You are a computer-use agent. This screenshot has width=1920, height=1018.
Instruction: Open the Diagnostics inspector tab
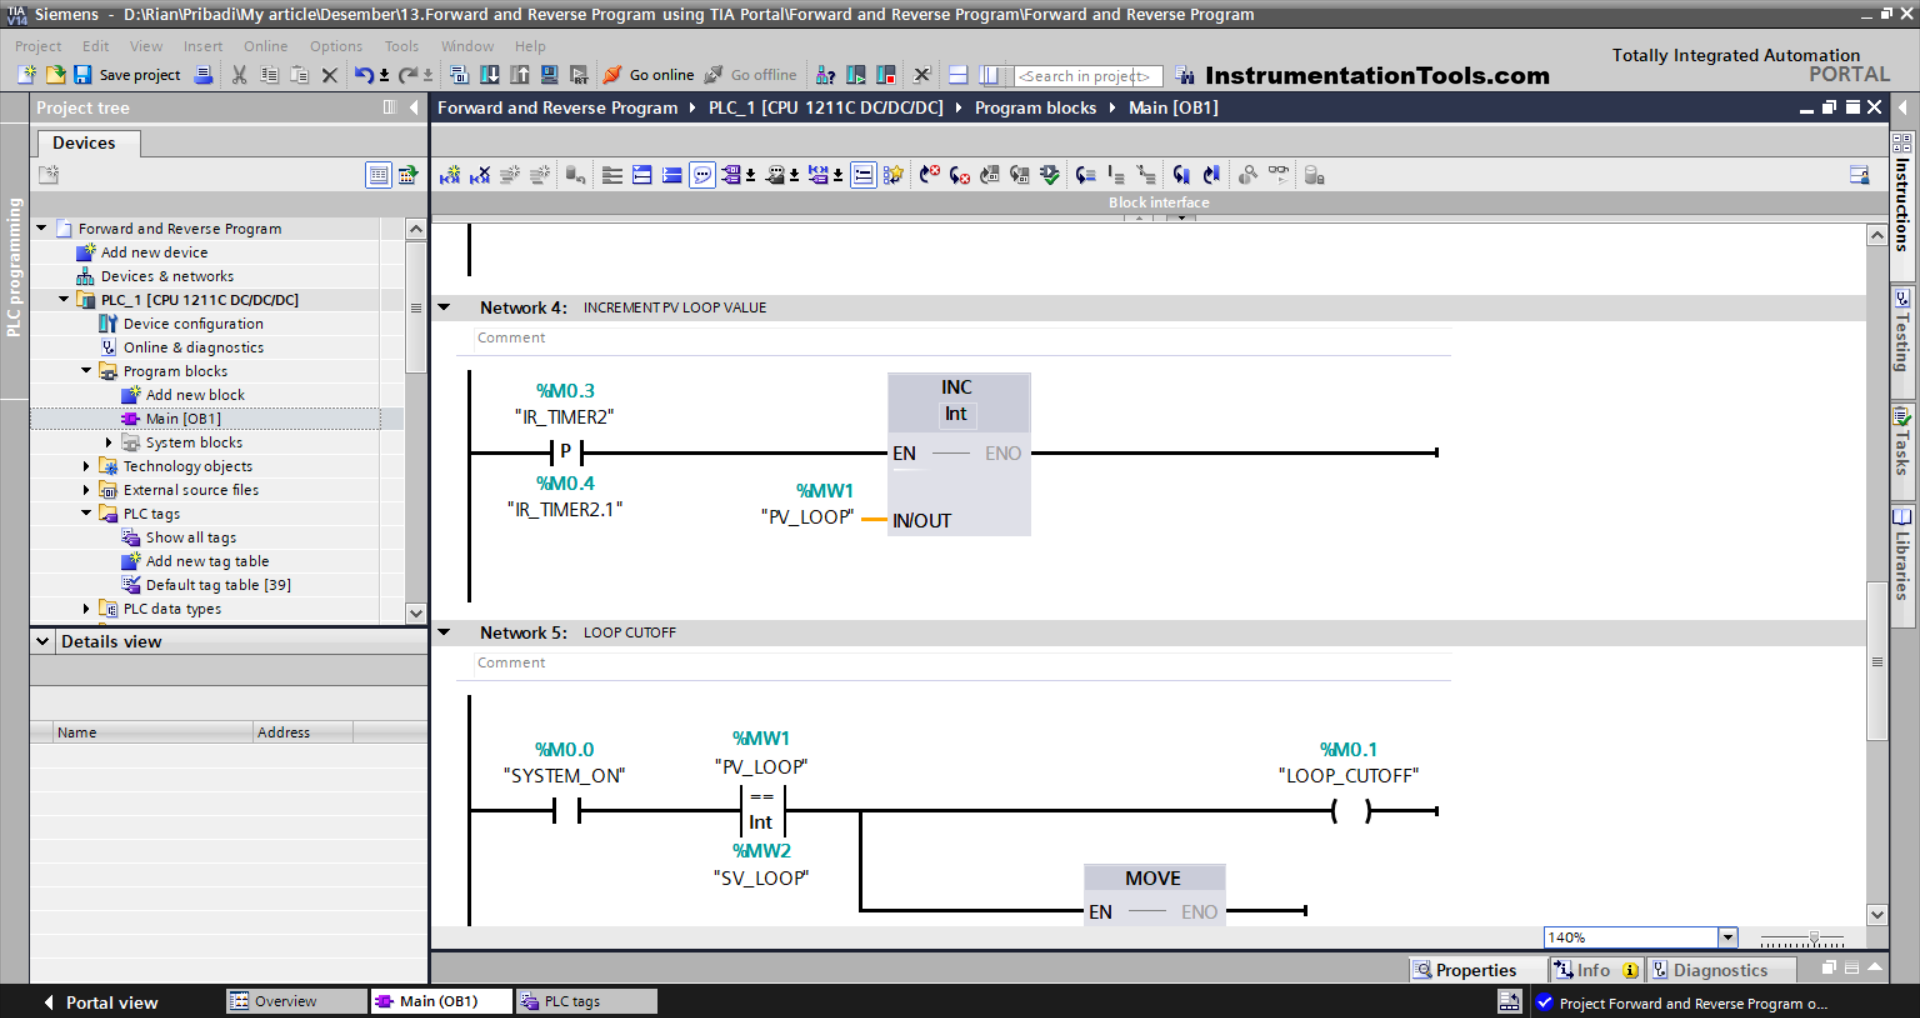1720,970
